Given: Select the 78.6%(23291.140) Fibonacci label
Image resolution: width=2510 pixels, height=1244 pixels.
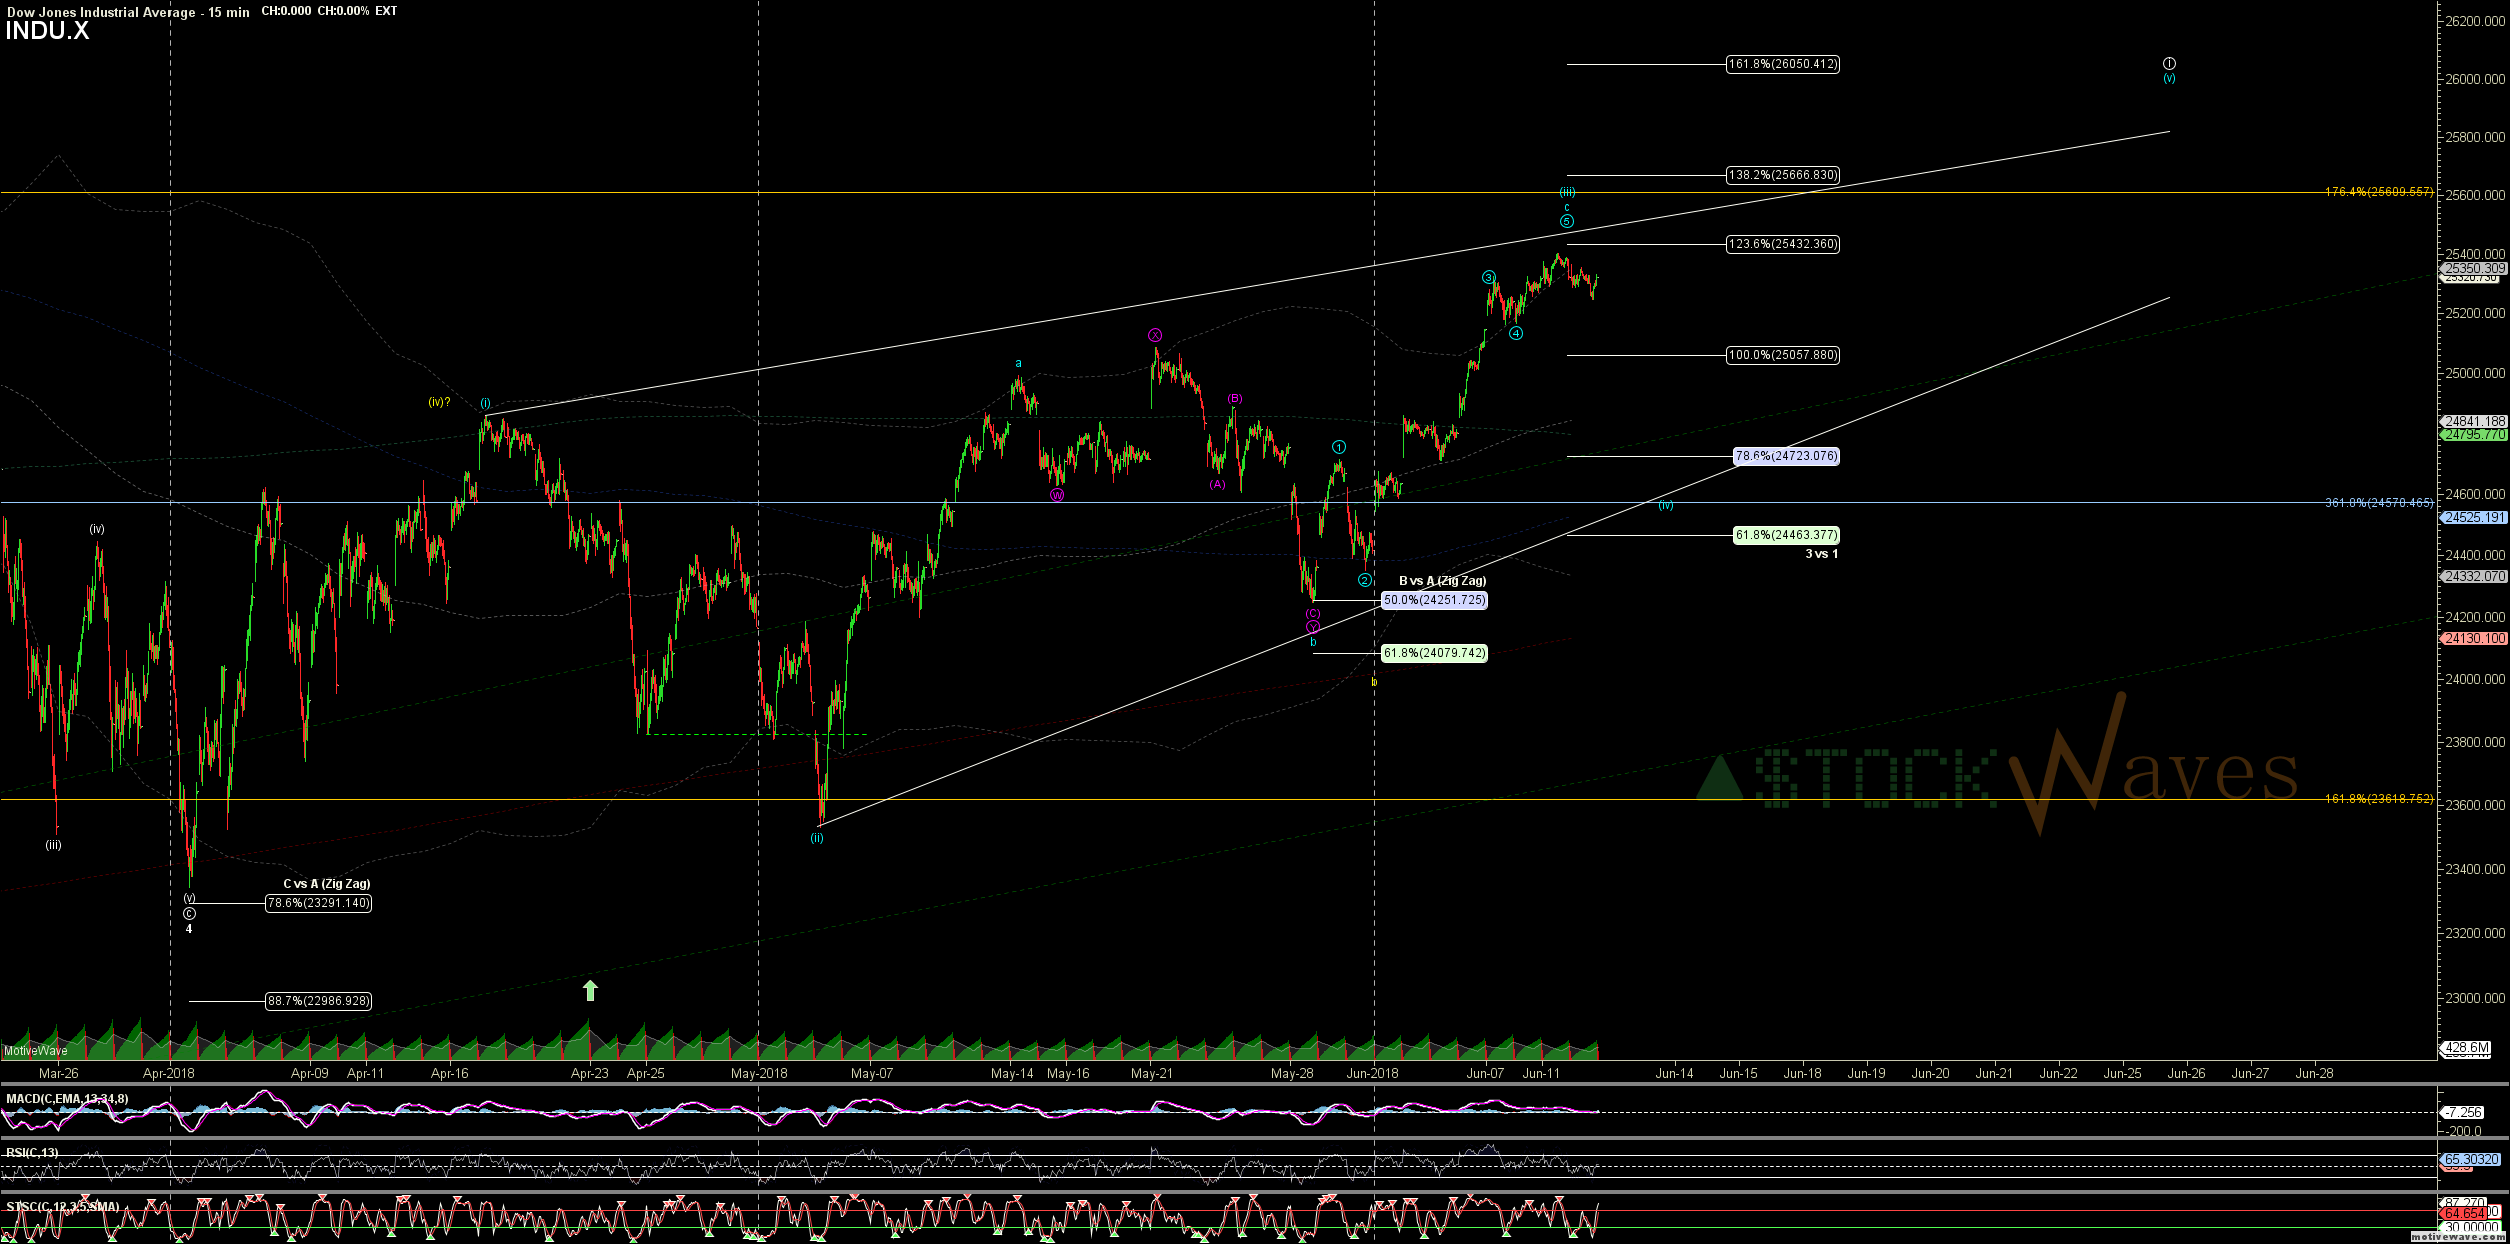Looking at the screenshot, I should click(x=318, y=903).
